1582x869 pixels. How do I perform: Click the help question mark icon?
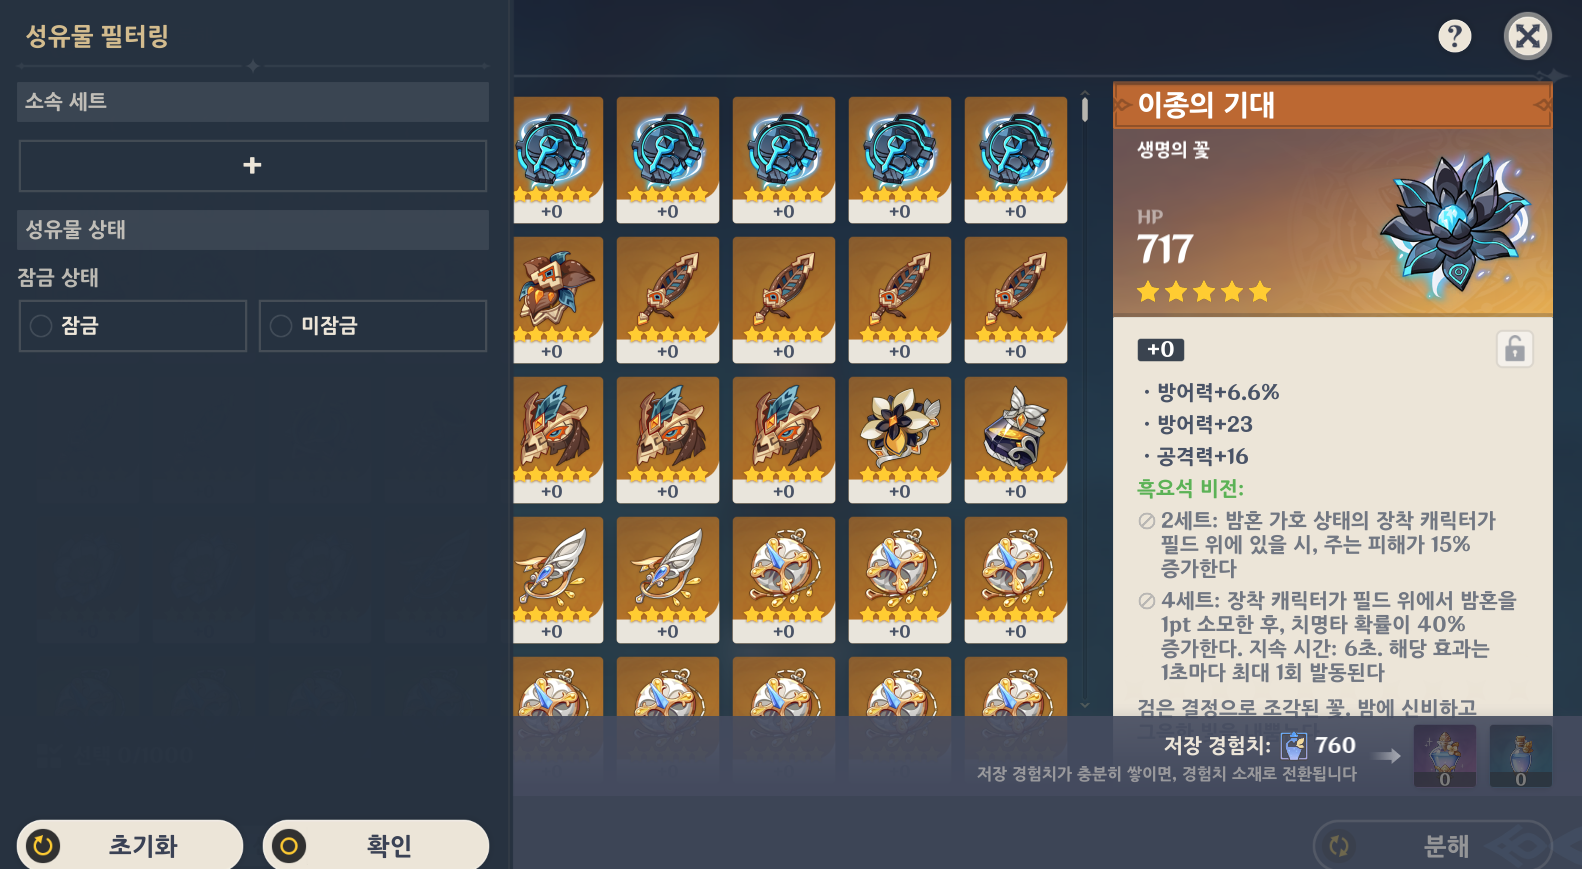coord(1454,37)
